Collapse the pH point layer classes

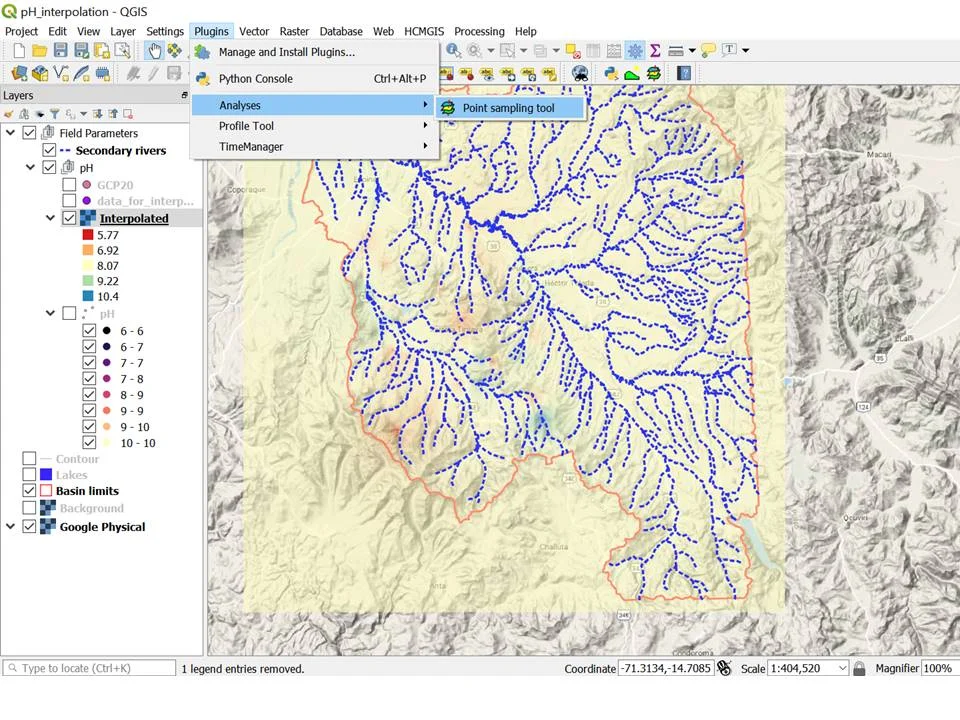pos(50,313)
